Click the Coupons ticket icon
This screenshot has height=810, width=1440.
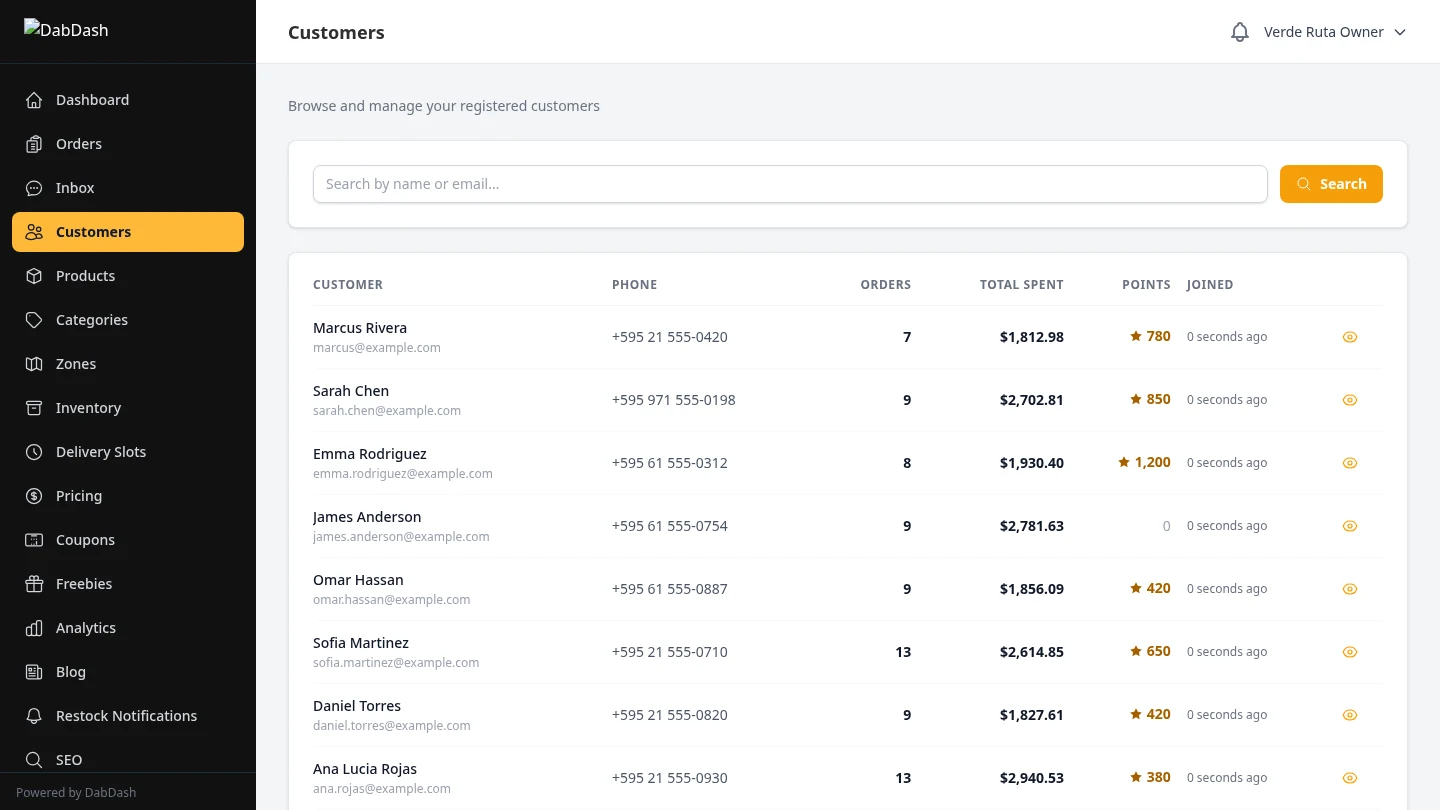(x=34, y=540)
